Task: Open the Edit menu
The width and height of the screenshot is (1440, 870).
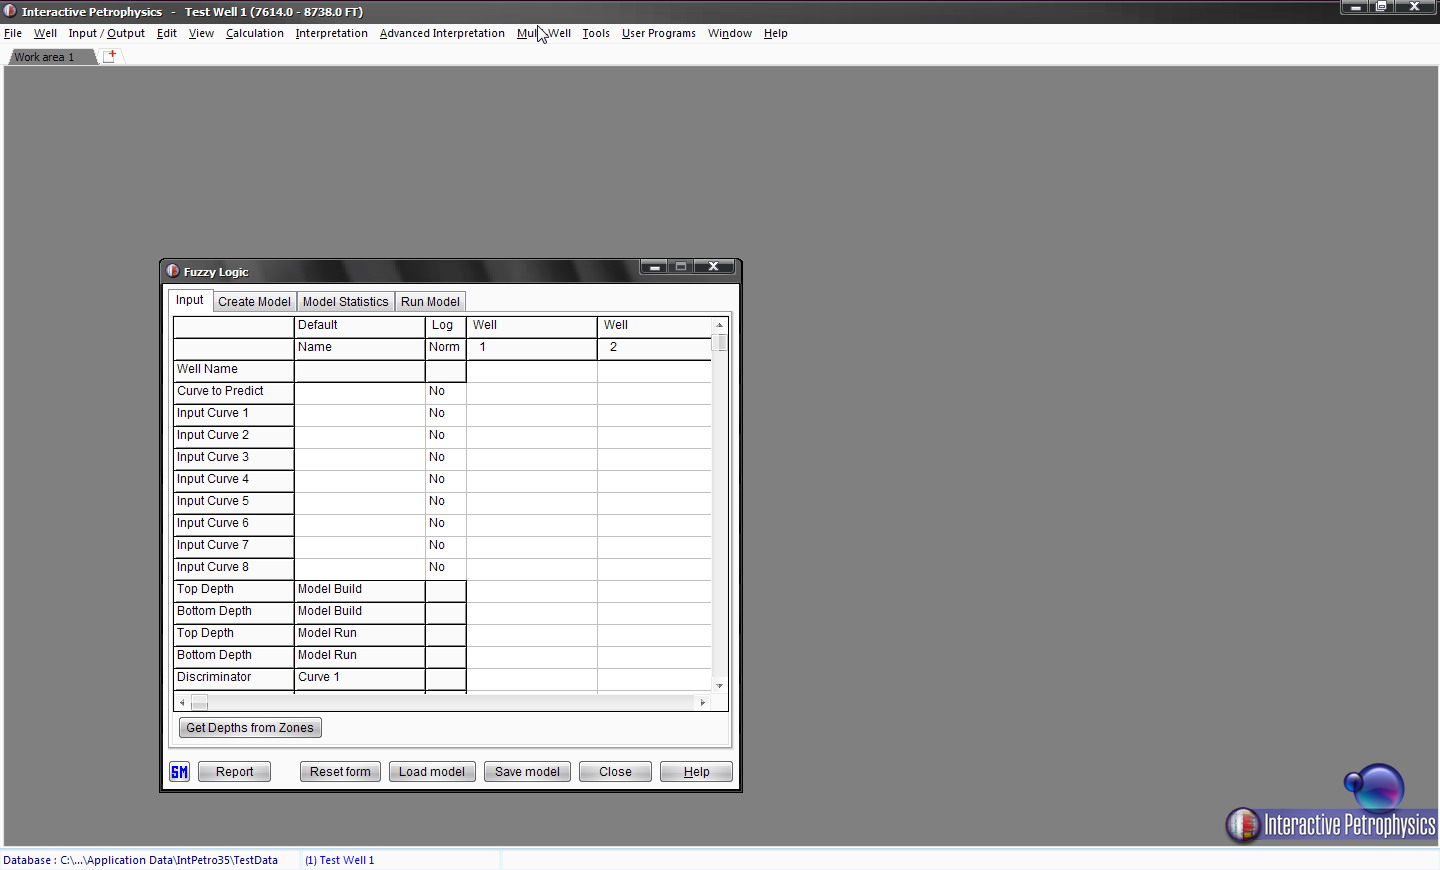Action: tap(167, 33)
